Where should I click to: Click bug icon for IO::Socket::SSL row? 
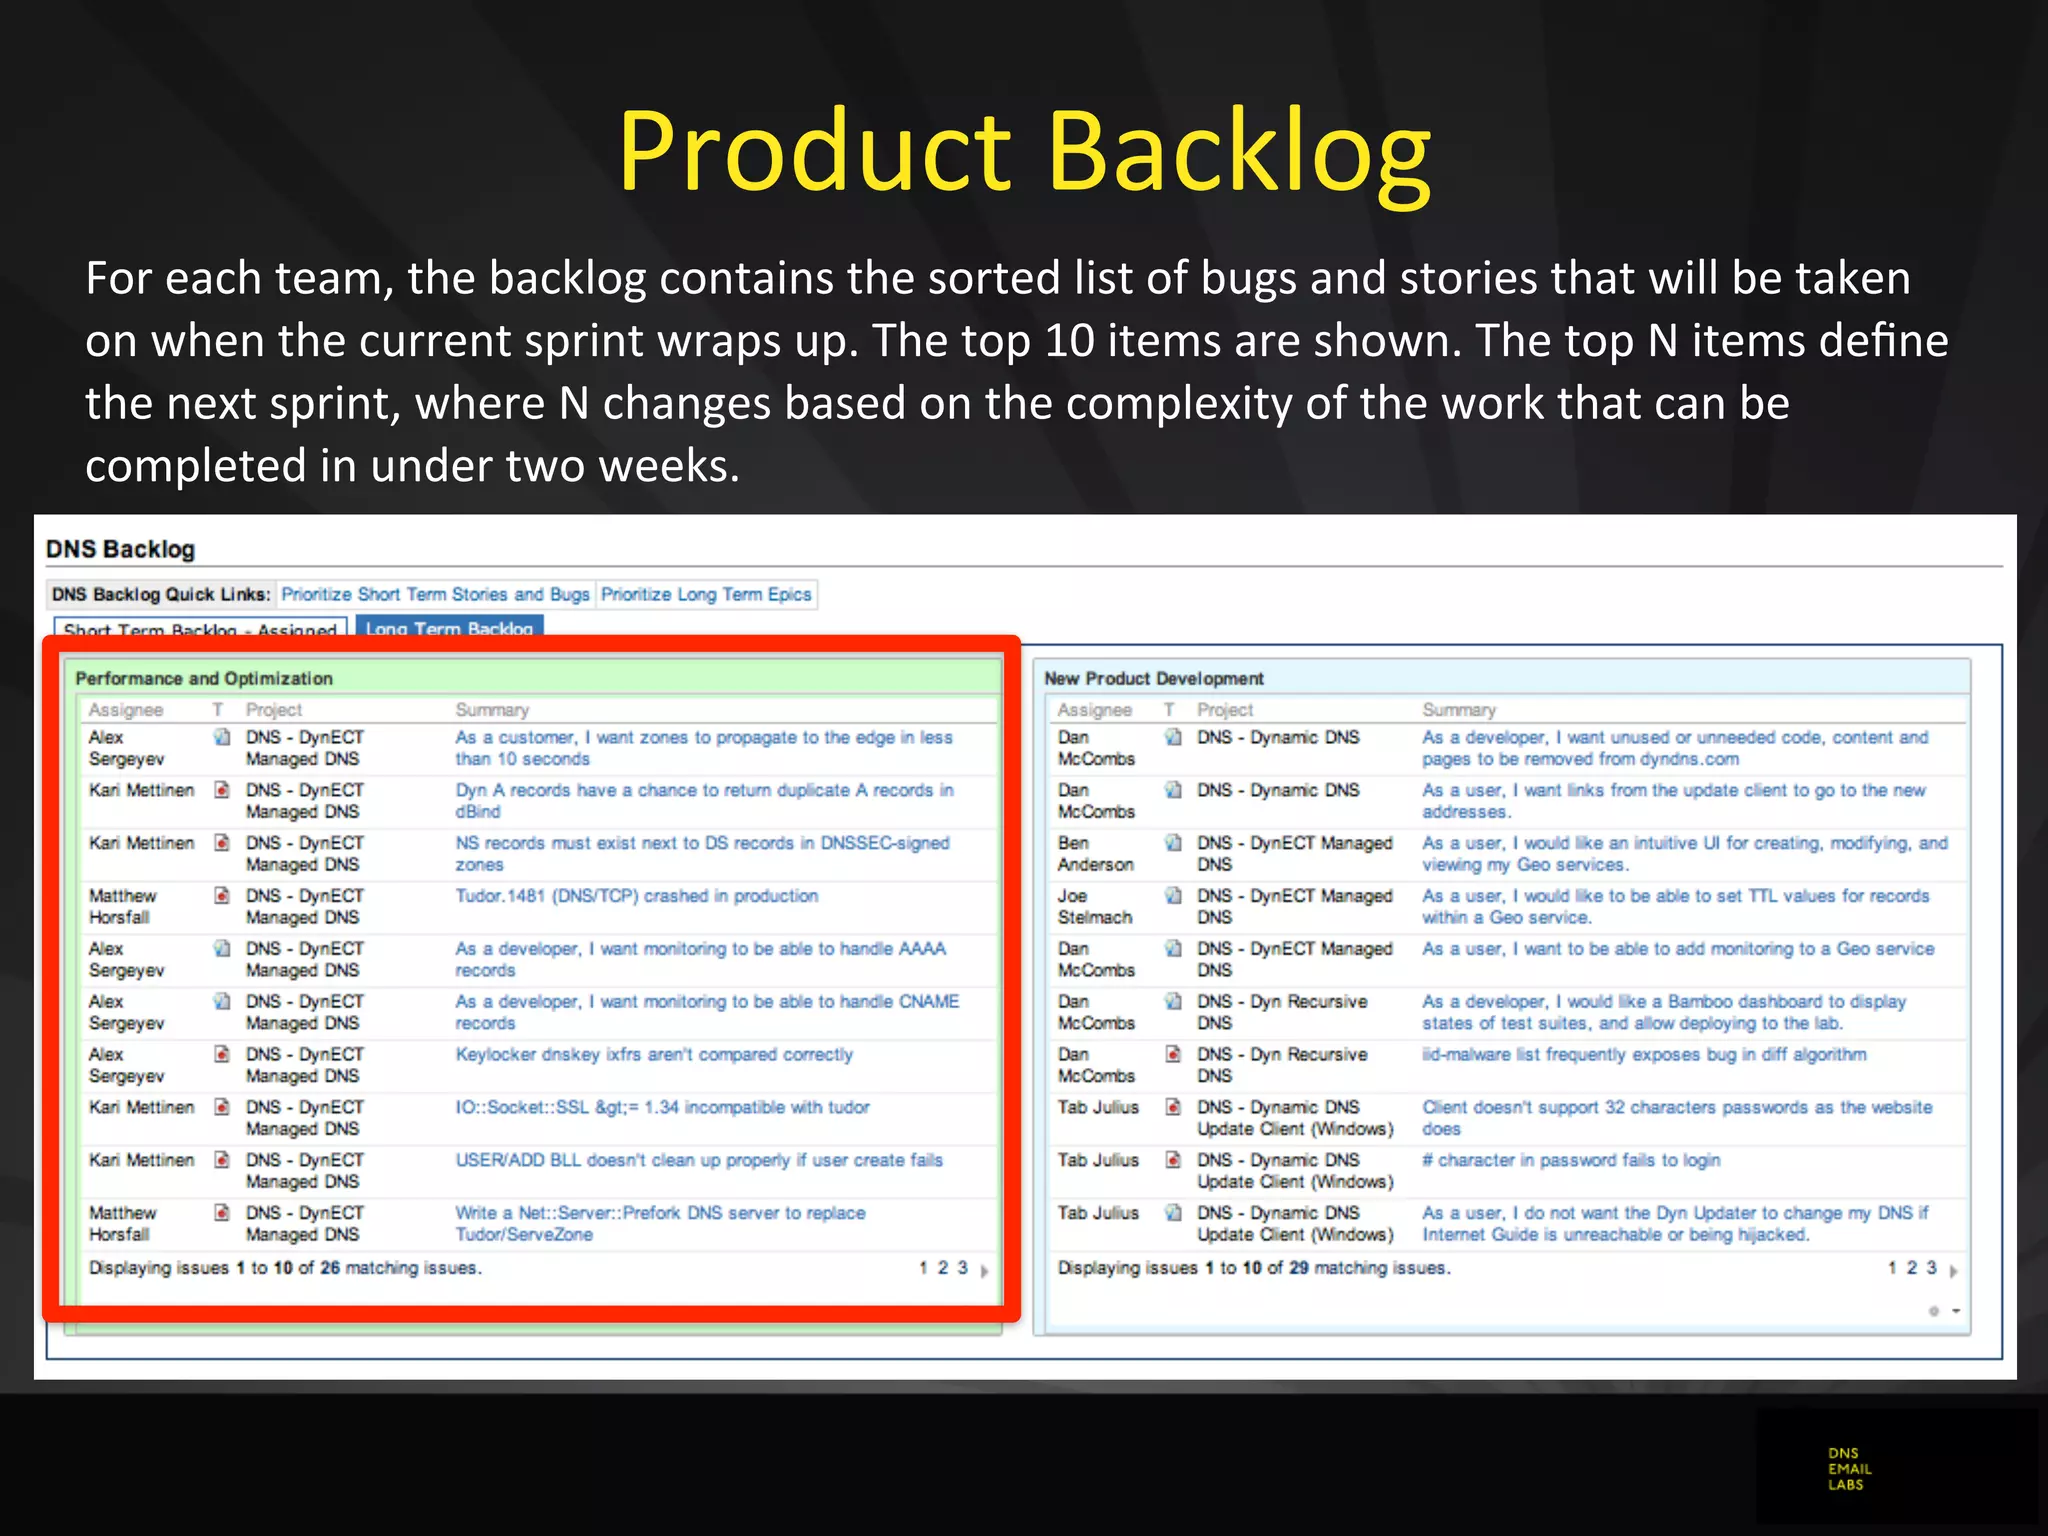[x=222, y=1108]
